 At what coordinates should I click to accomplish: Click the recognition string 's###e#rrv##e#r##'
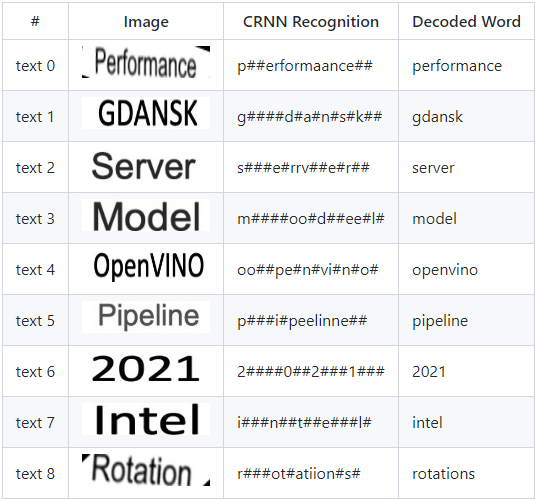click(x=303, y=167)
